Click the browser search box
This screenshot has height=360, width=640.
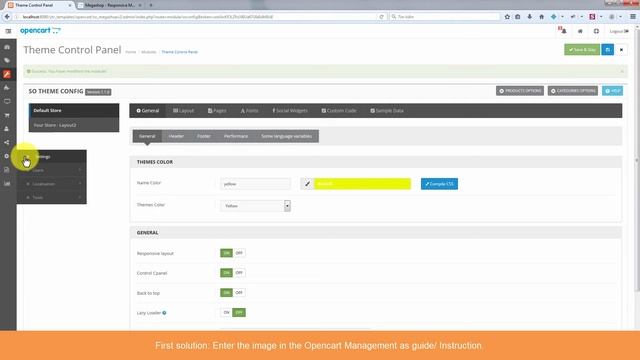coord(445,17)
